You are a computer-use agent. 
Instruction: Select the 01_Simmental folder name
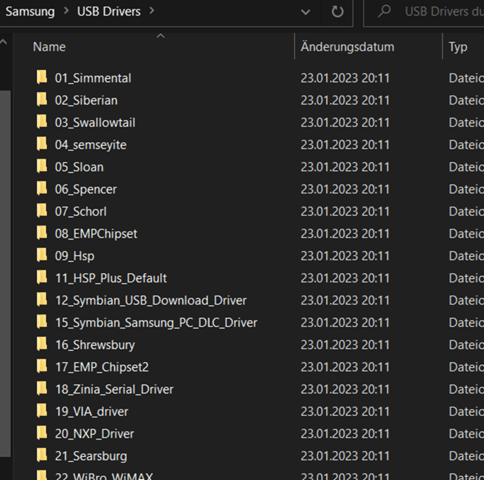pyautogui.click(x=93, y=78)
